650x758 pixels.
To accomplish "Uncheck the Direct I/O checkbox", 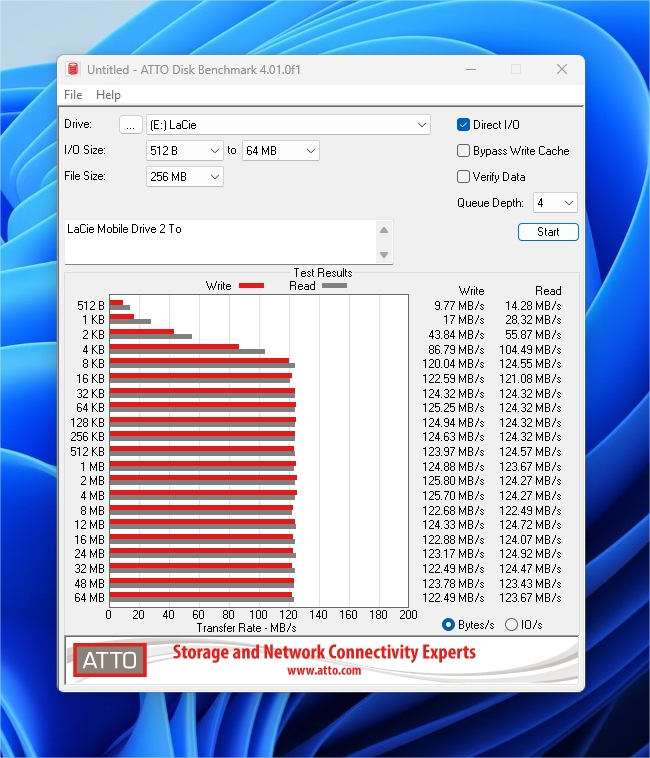I will 463,125.
